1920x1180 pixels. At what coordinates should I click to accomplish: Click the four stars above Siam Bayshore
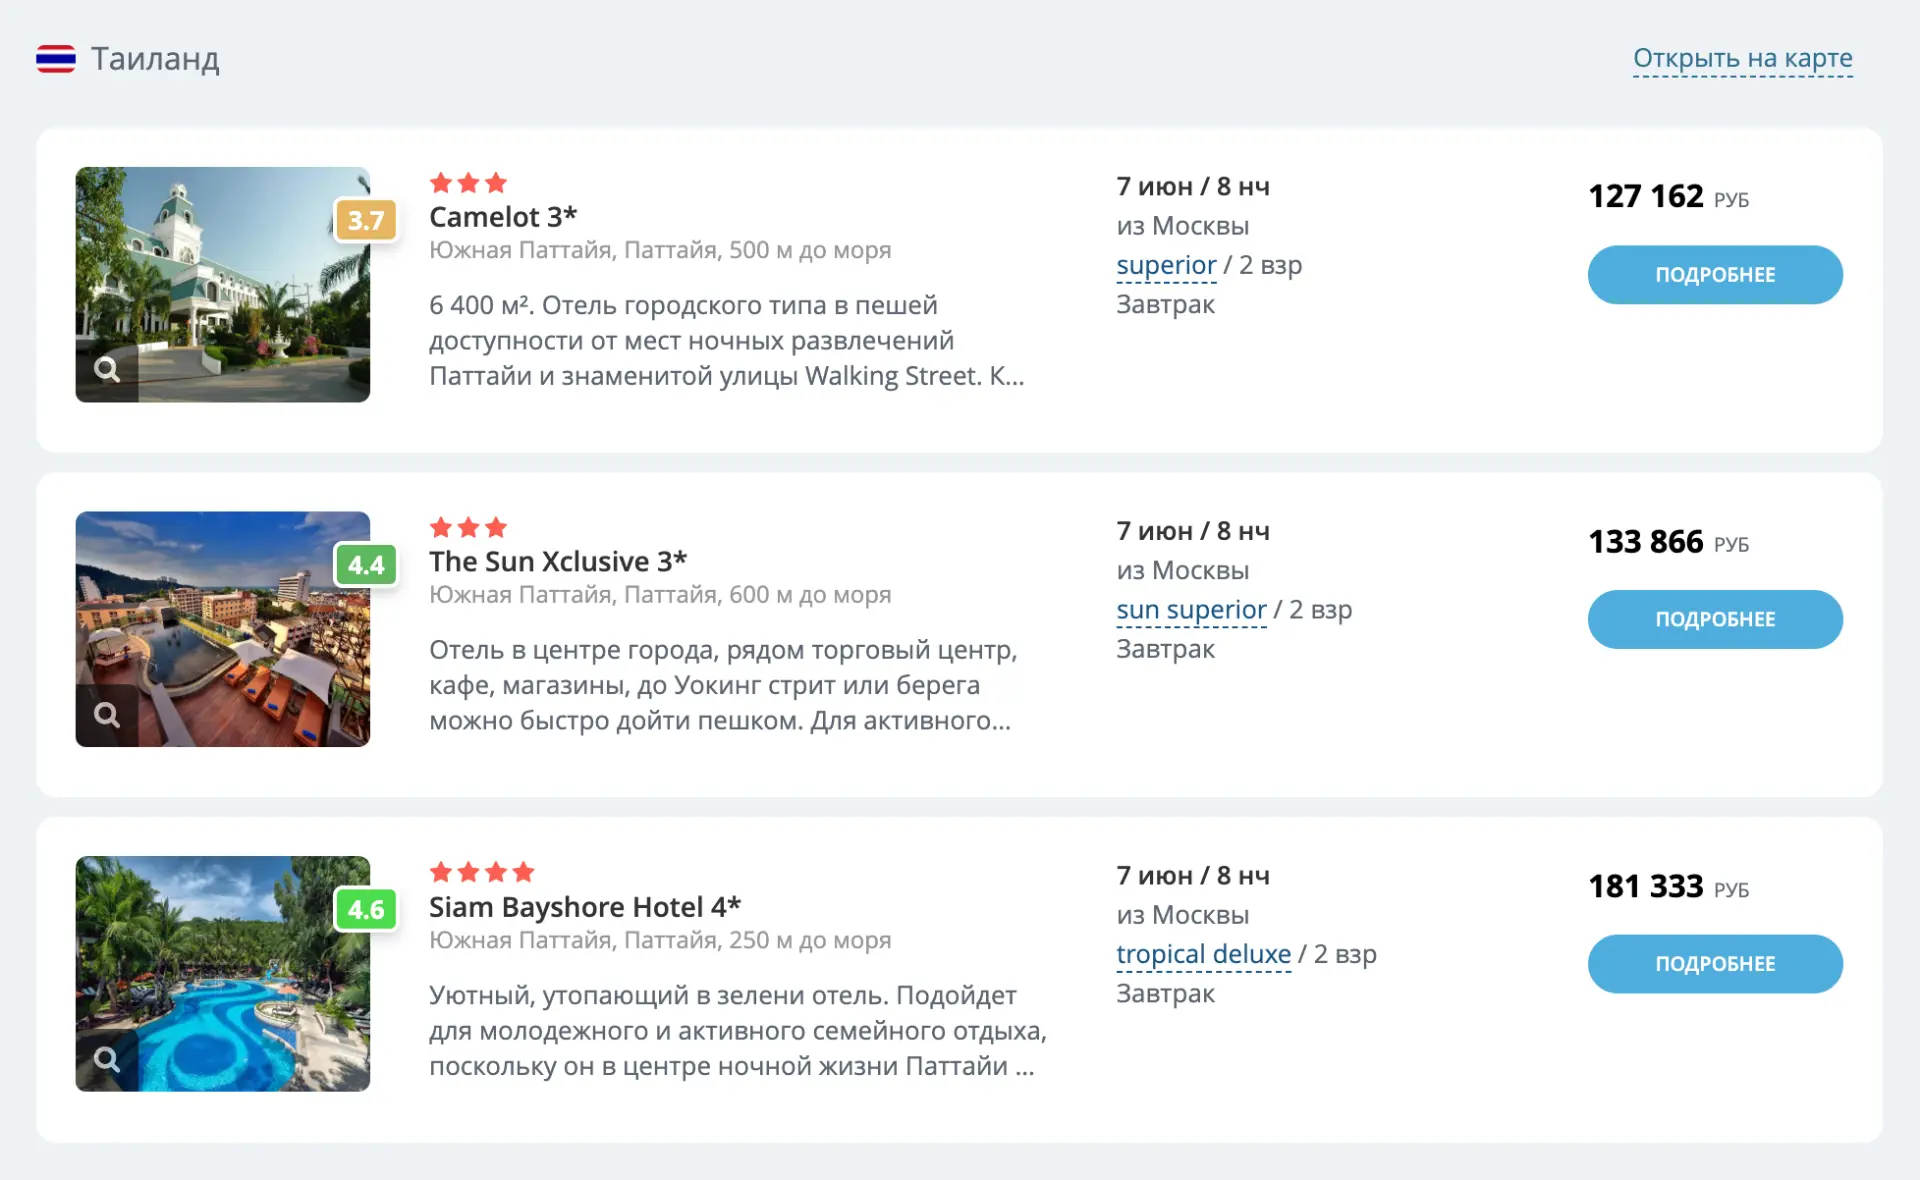pos(482,872)
